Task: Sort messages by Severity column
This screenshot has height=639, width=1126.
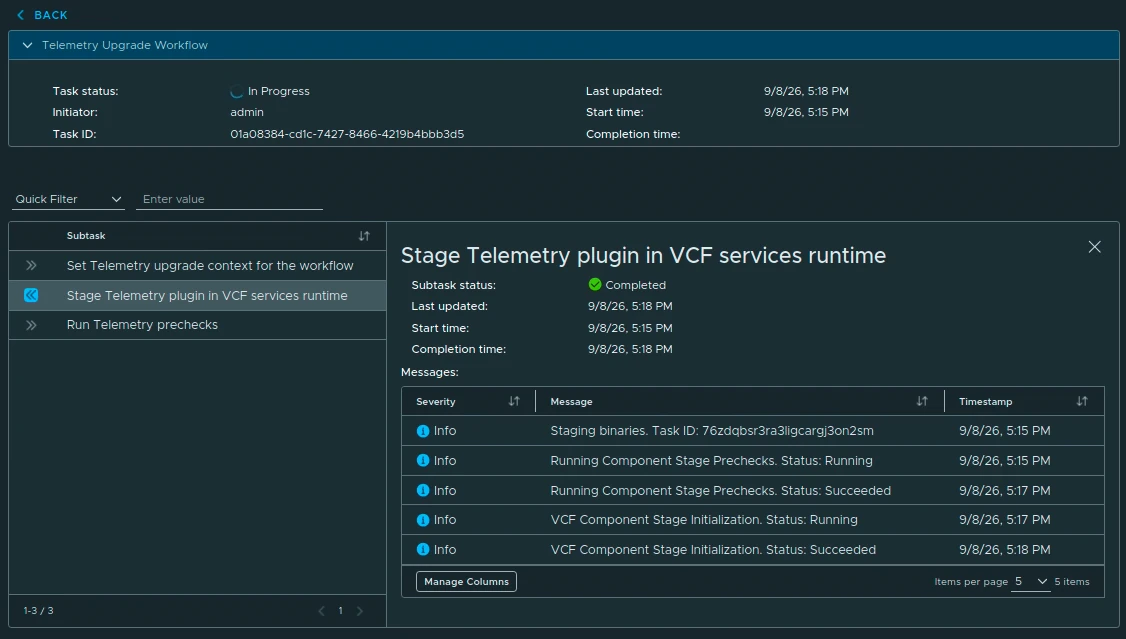Action: [514, 401]
